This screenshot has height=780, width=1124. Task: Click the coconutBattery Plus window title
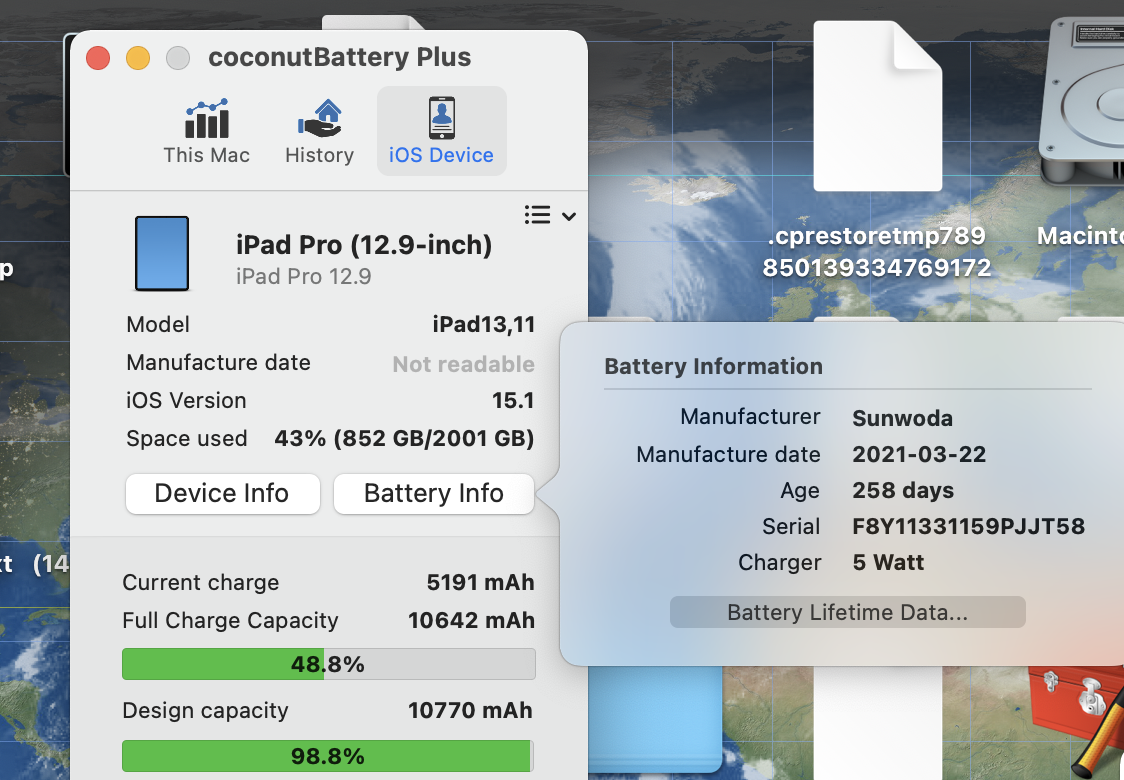(x=340, y=57)
